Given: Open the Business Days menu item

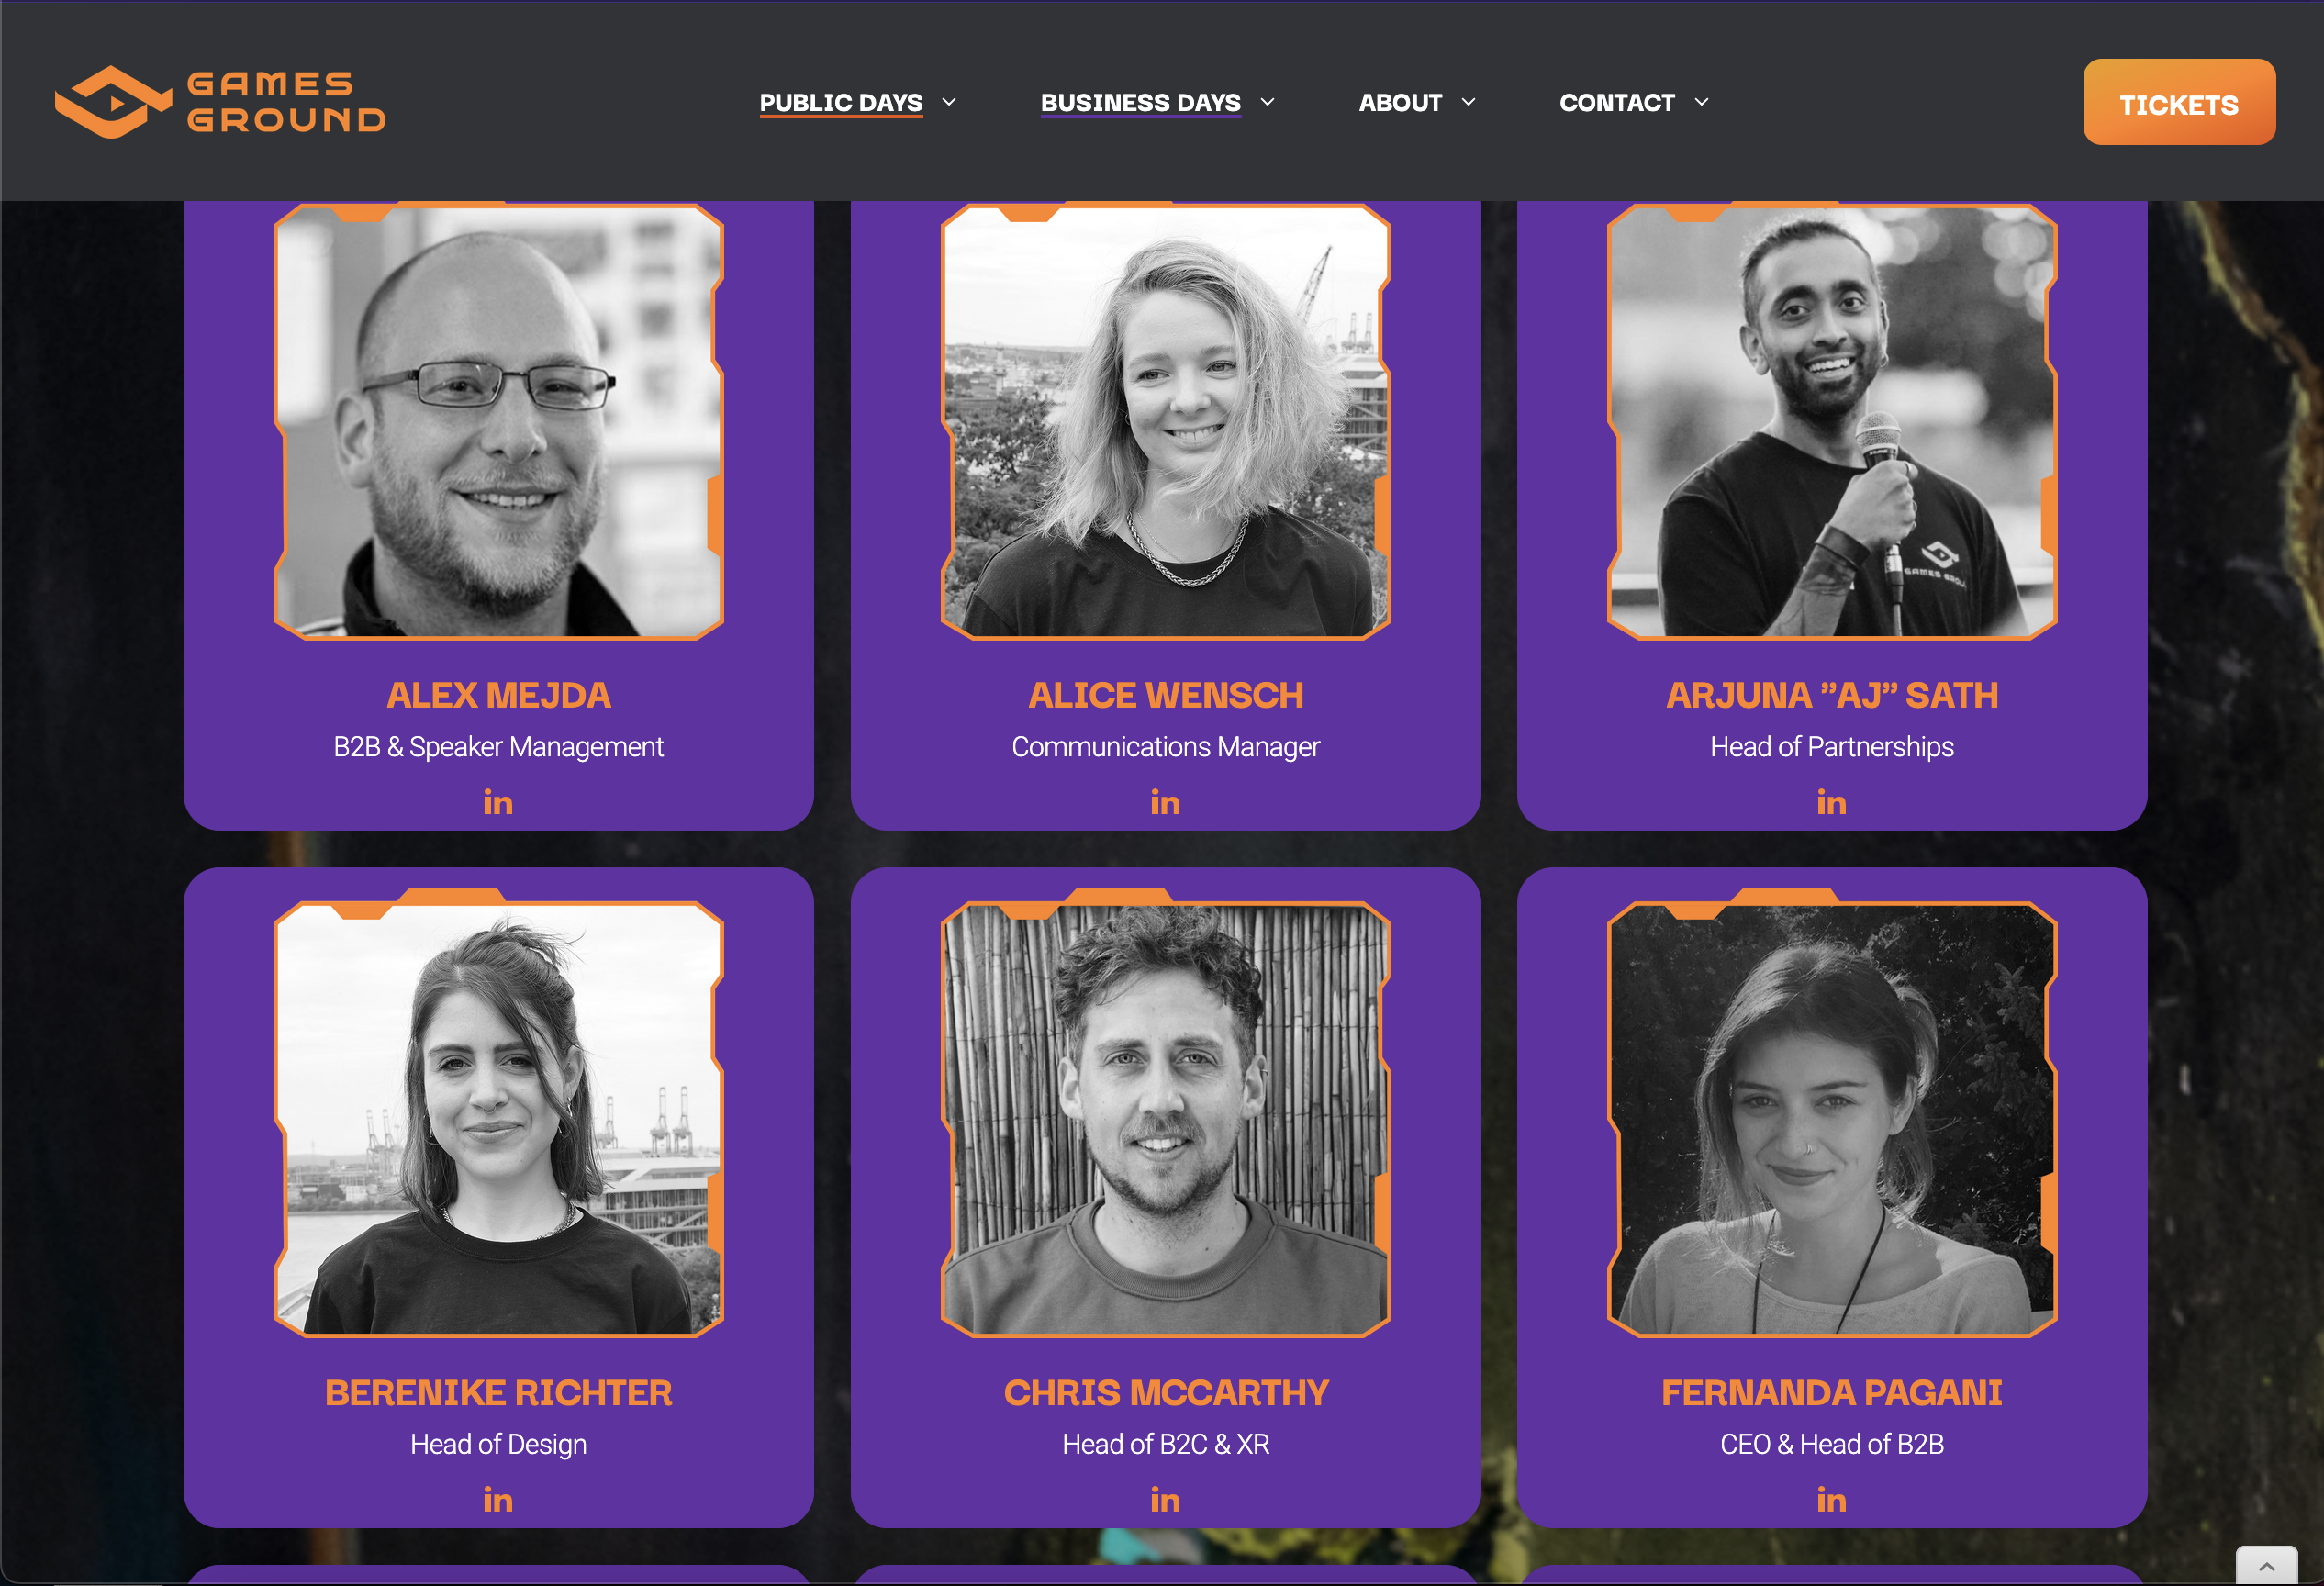Looking at the screenshot, I should (x=1140, y=103).
